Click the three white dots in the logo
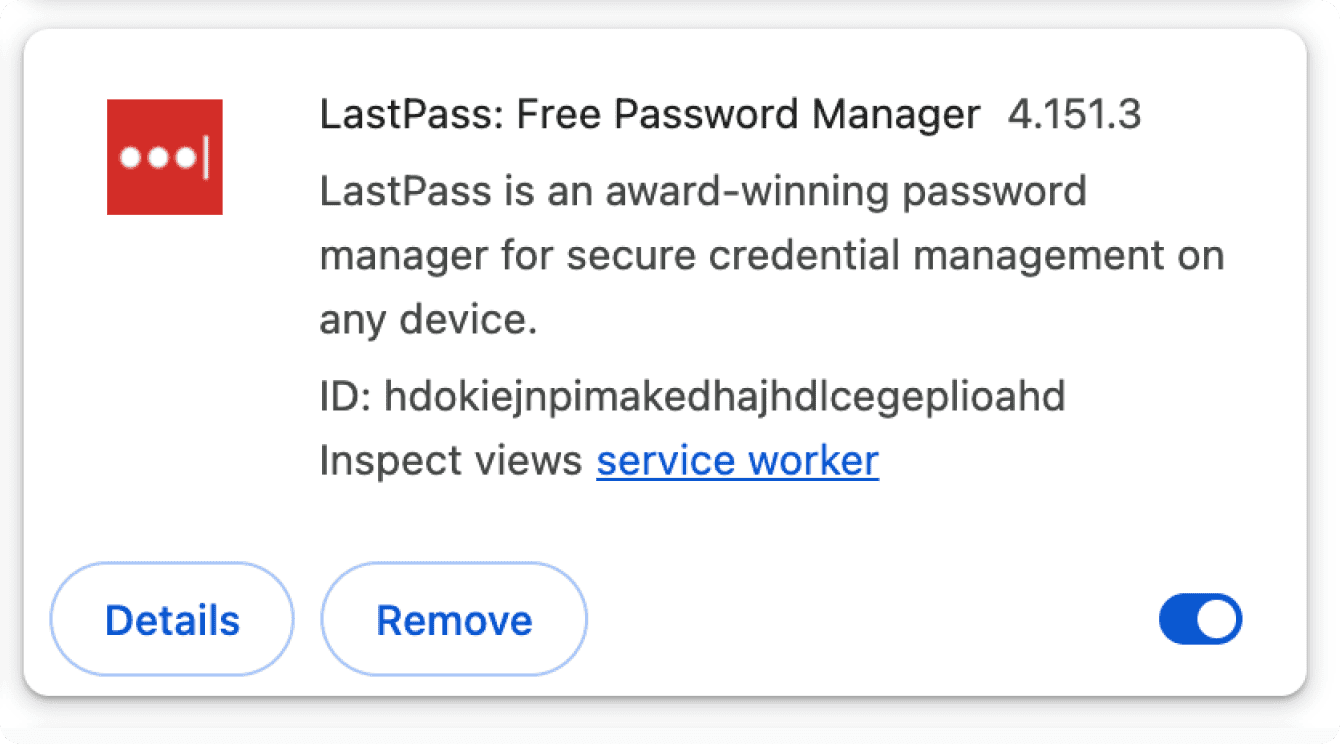Image resolution: width=1340 pixels, height=744 pixels. (x=157, y=159)
